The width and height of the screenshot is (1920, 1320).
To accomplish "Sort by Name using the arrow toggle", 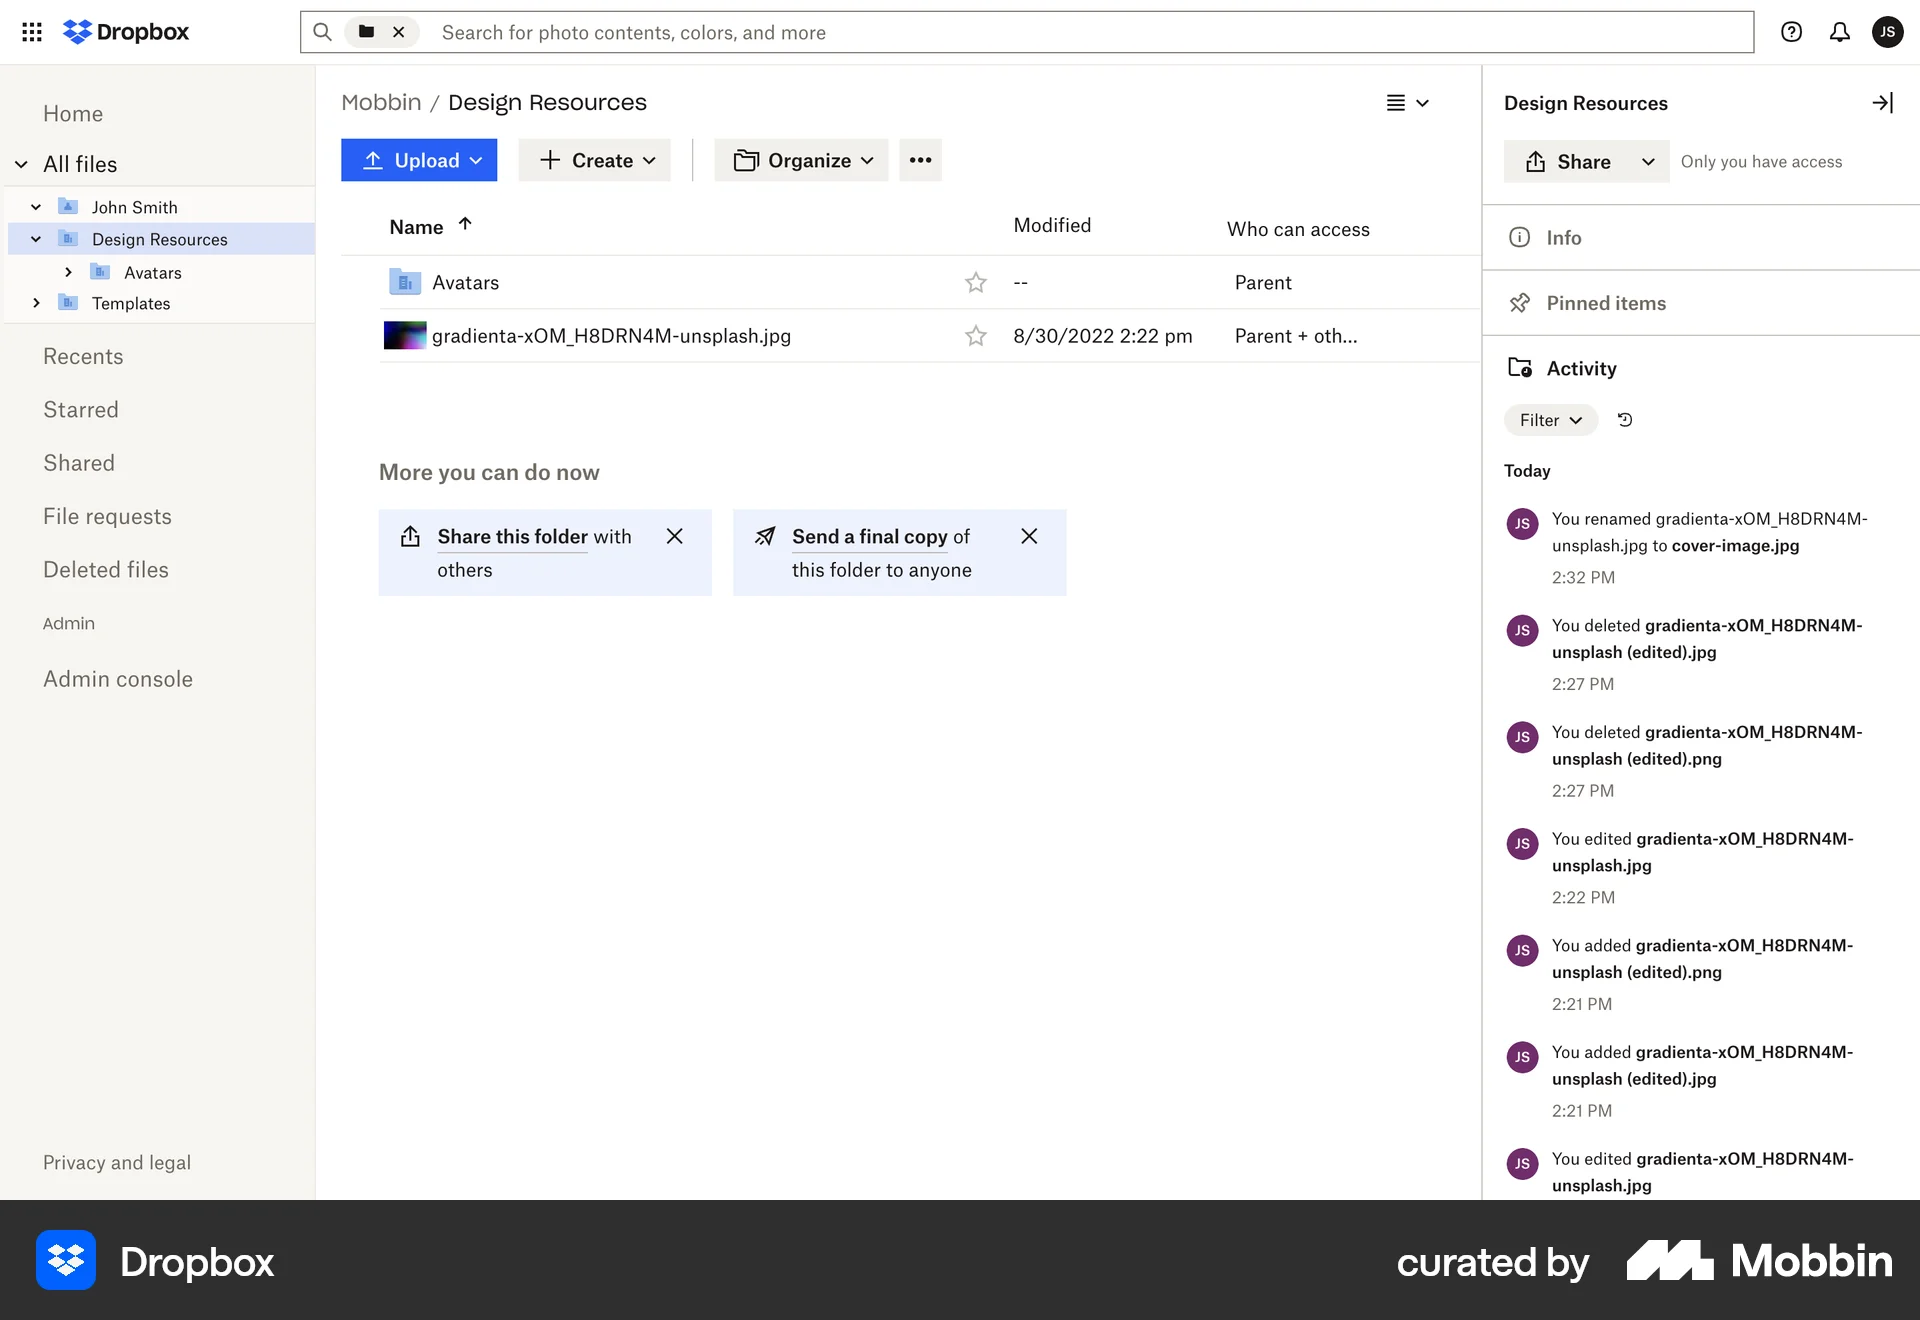I will [464, 225].
